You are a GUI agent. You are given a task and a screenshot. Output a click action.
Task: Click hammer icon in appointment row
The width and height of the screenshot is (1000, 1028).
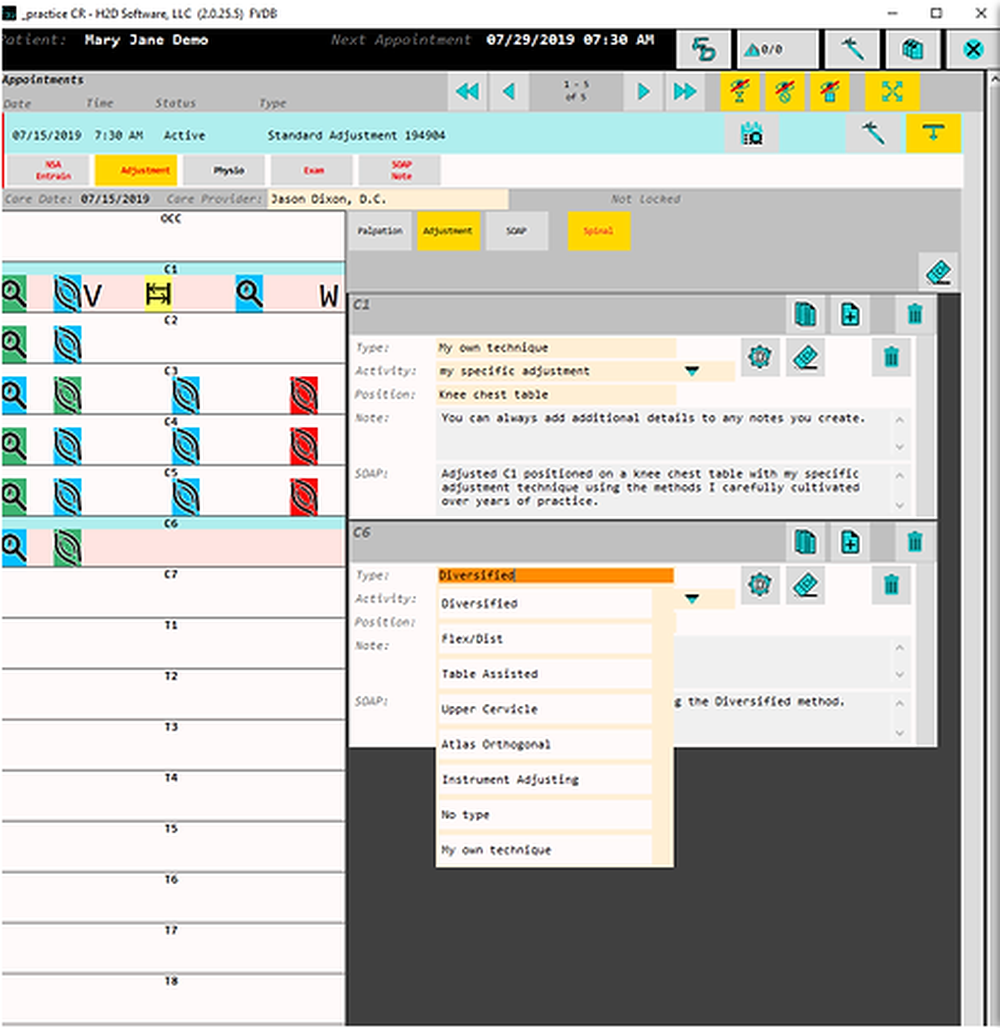click(873, 134)
